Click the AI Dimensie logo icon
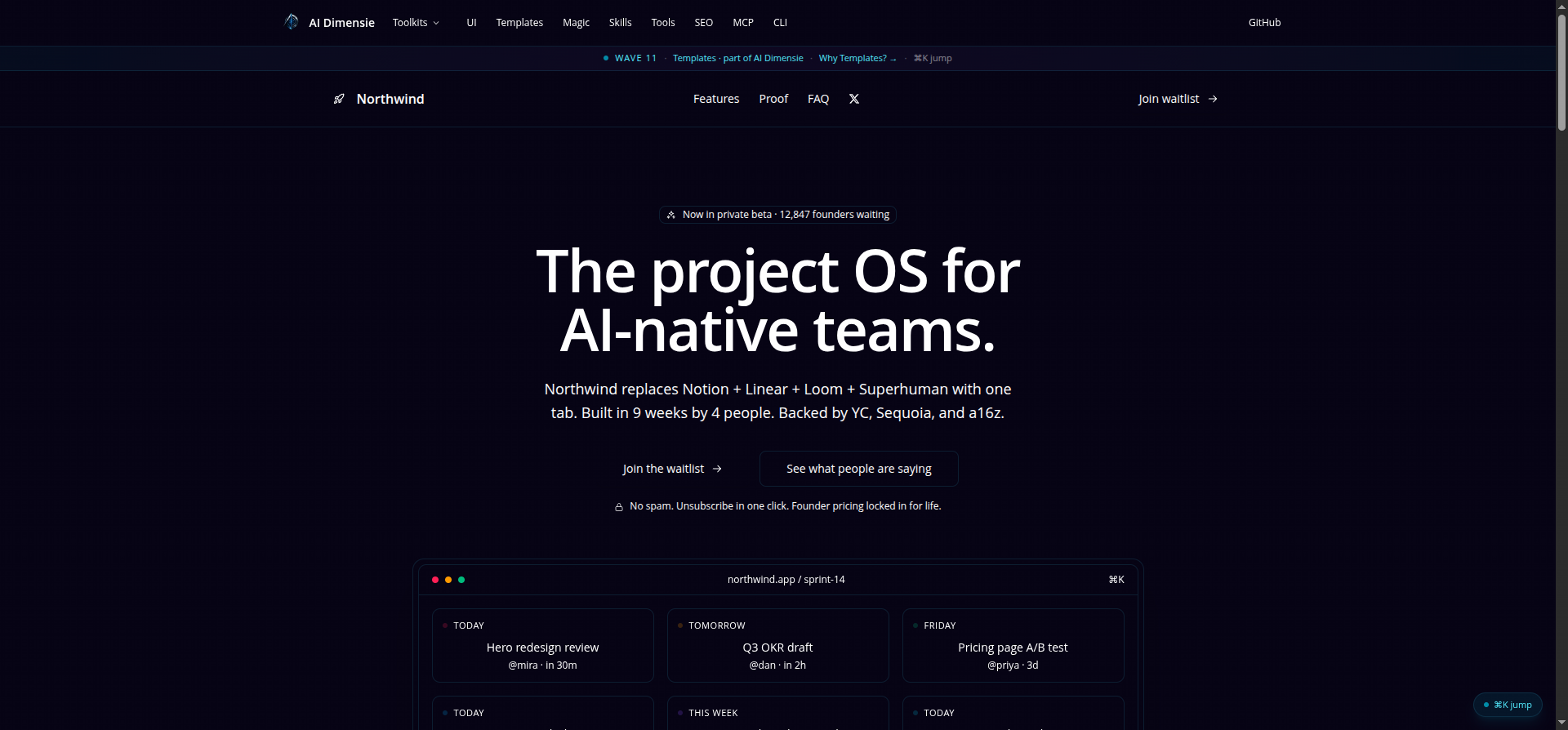 (291, 22)
